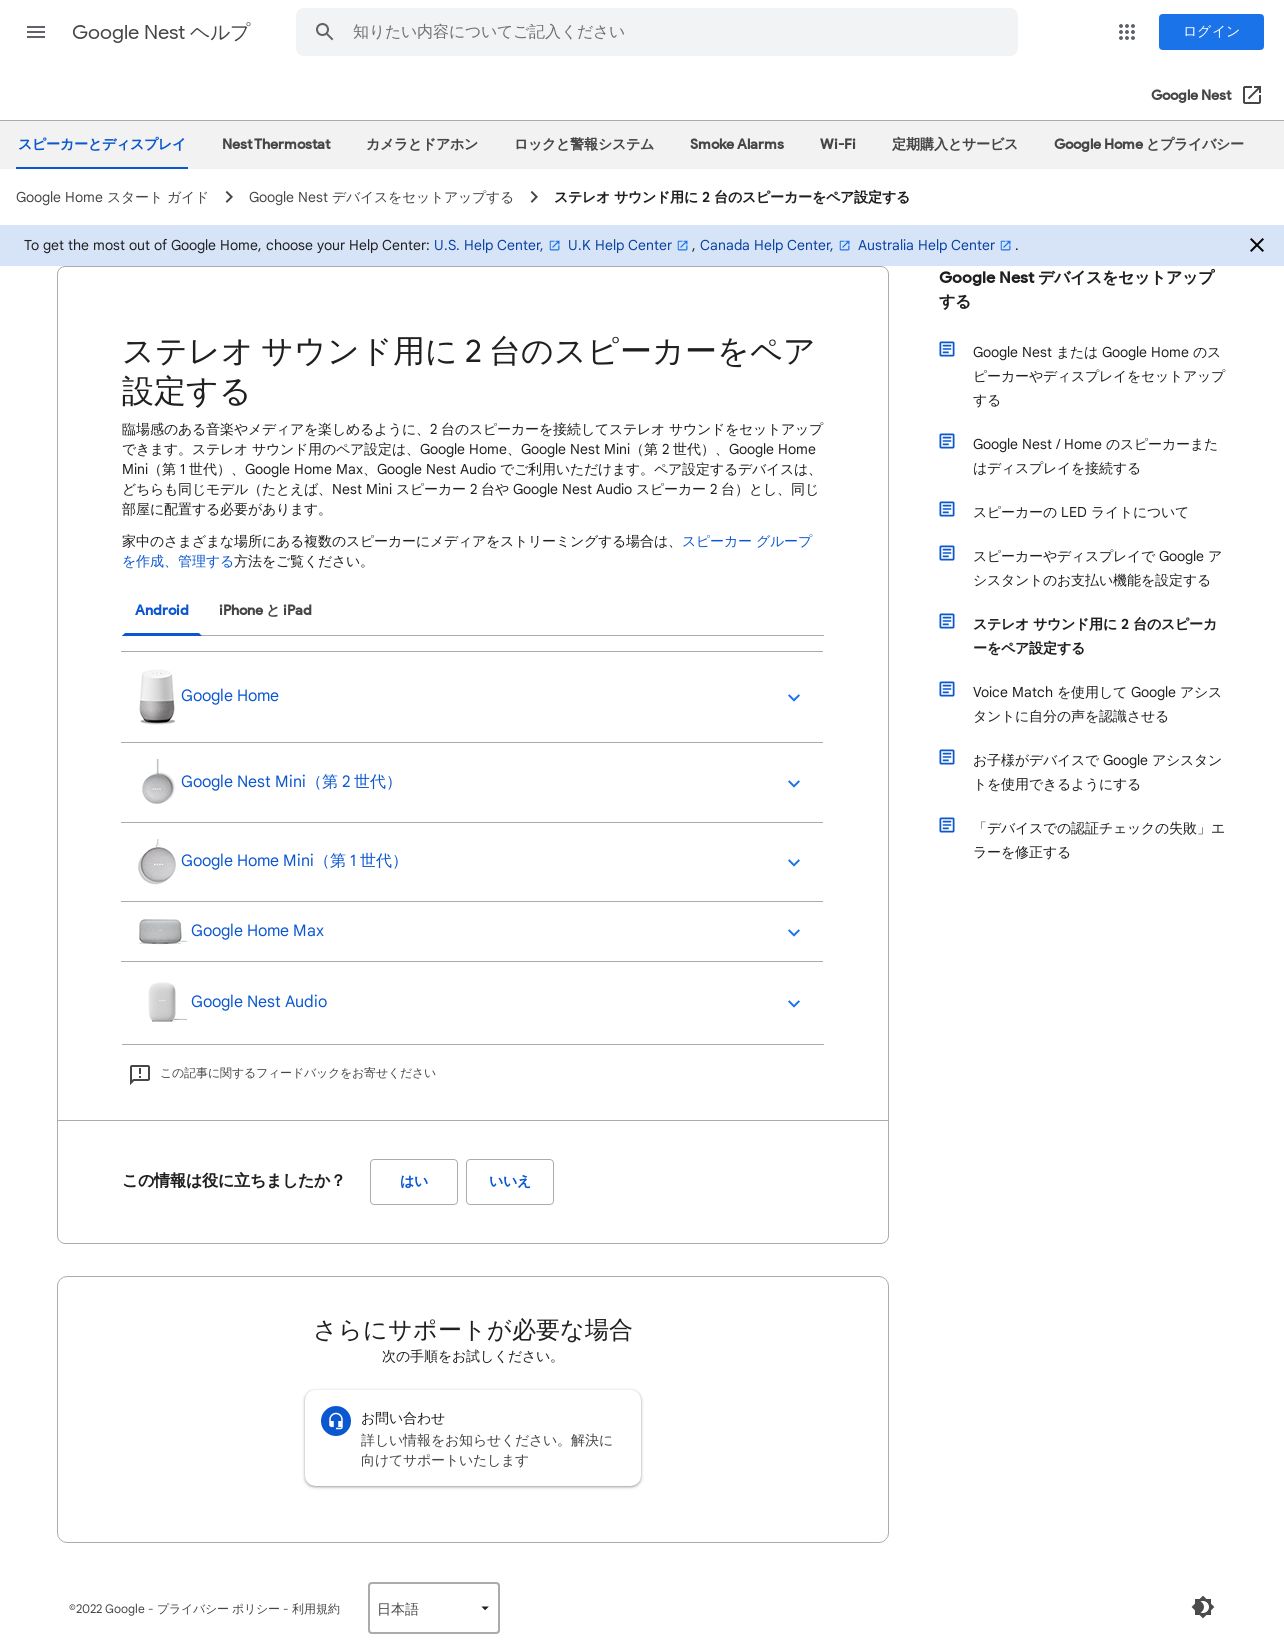Screen dimensions: 1284x1647
Task: Open the ロックと警報システム tab
Action: pos(584,144)
